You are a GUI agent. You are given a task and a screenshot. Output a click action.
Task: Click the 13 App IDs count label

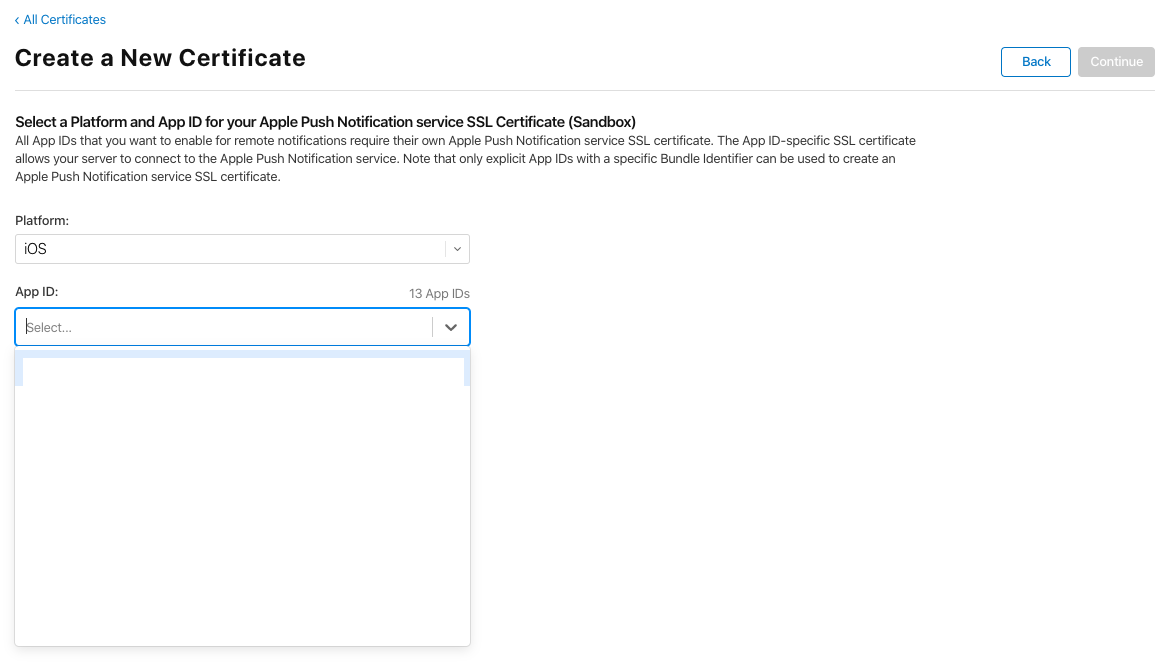click(439, 294)
